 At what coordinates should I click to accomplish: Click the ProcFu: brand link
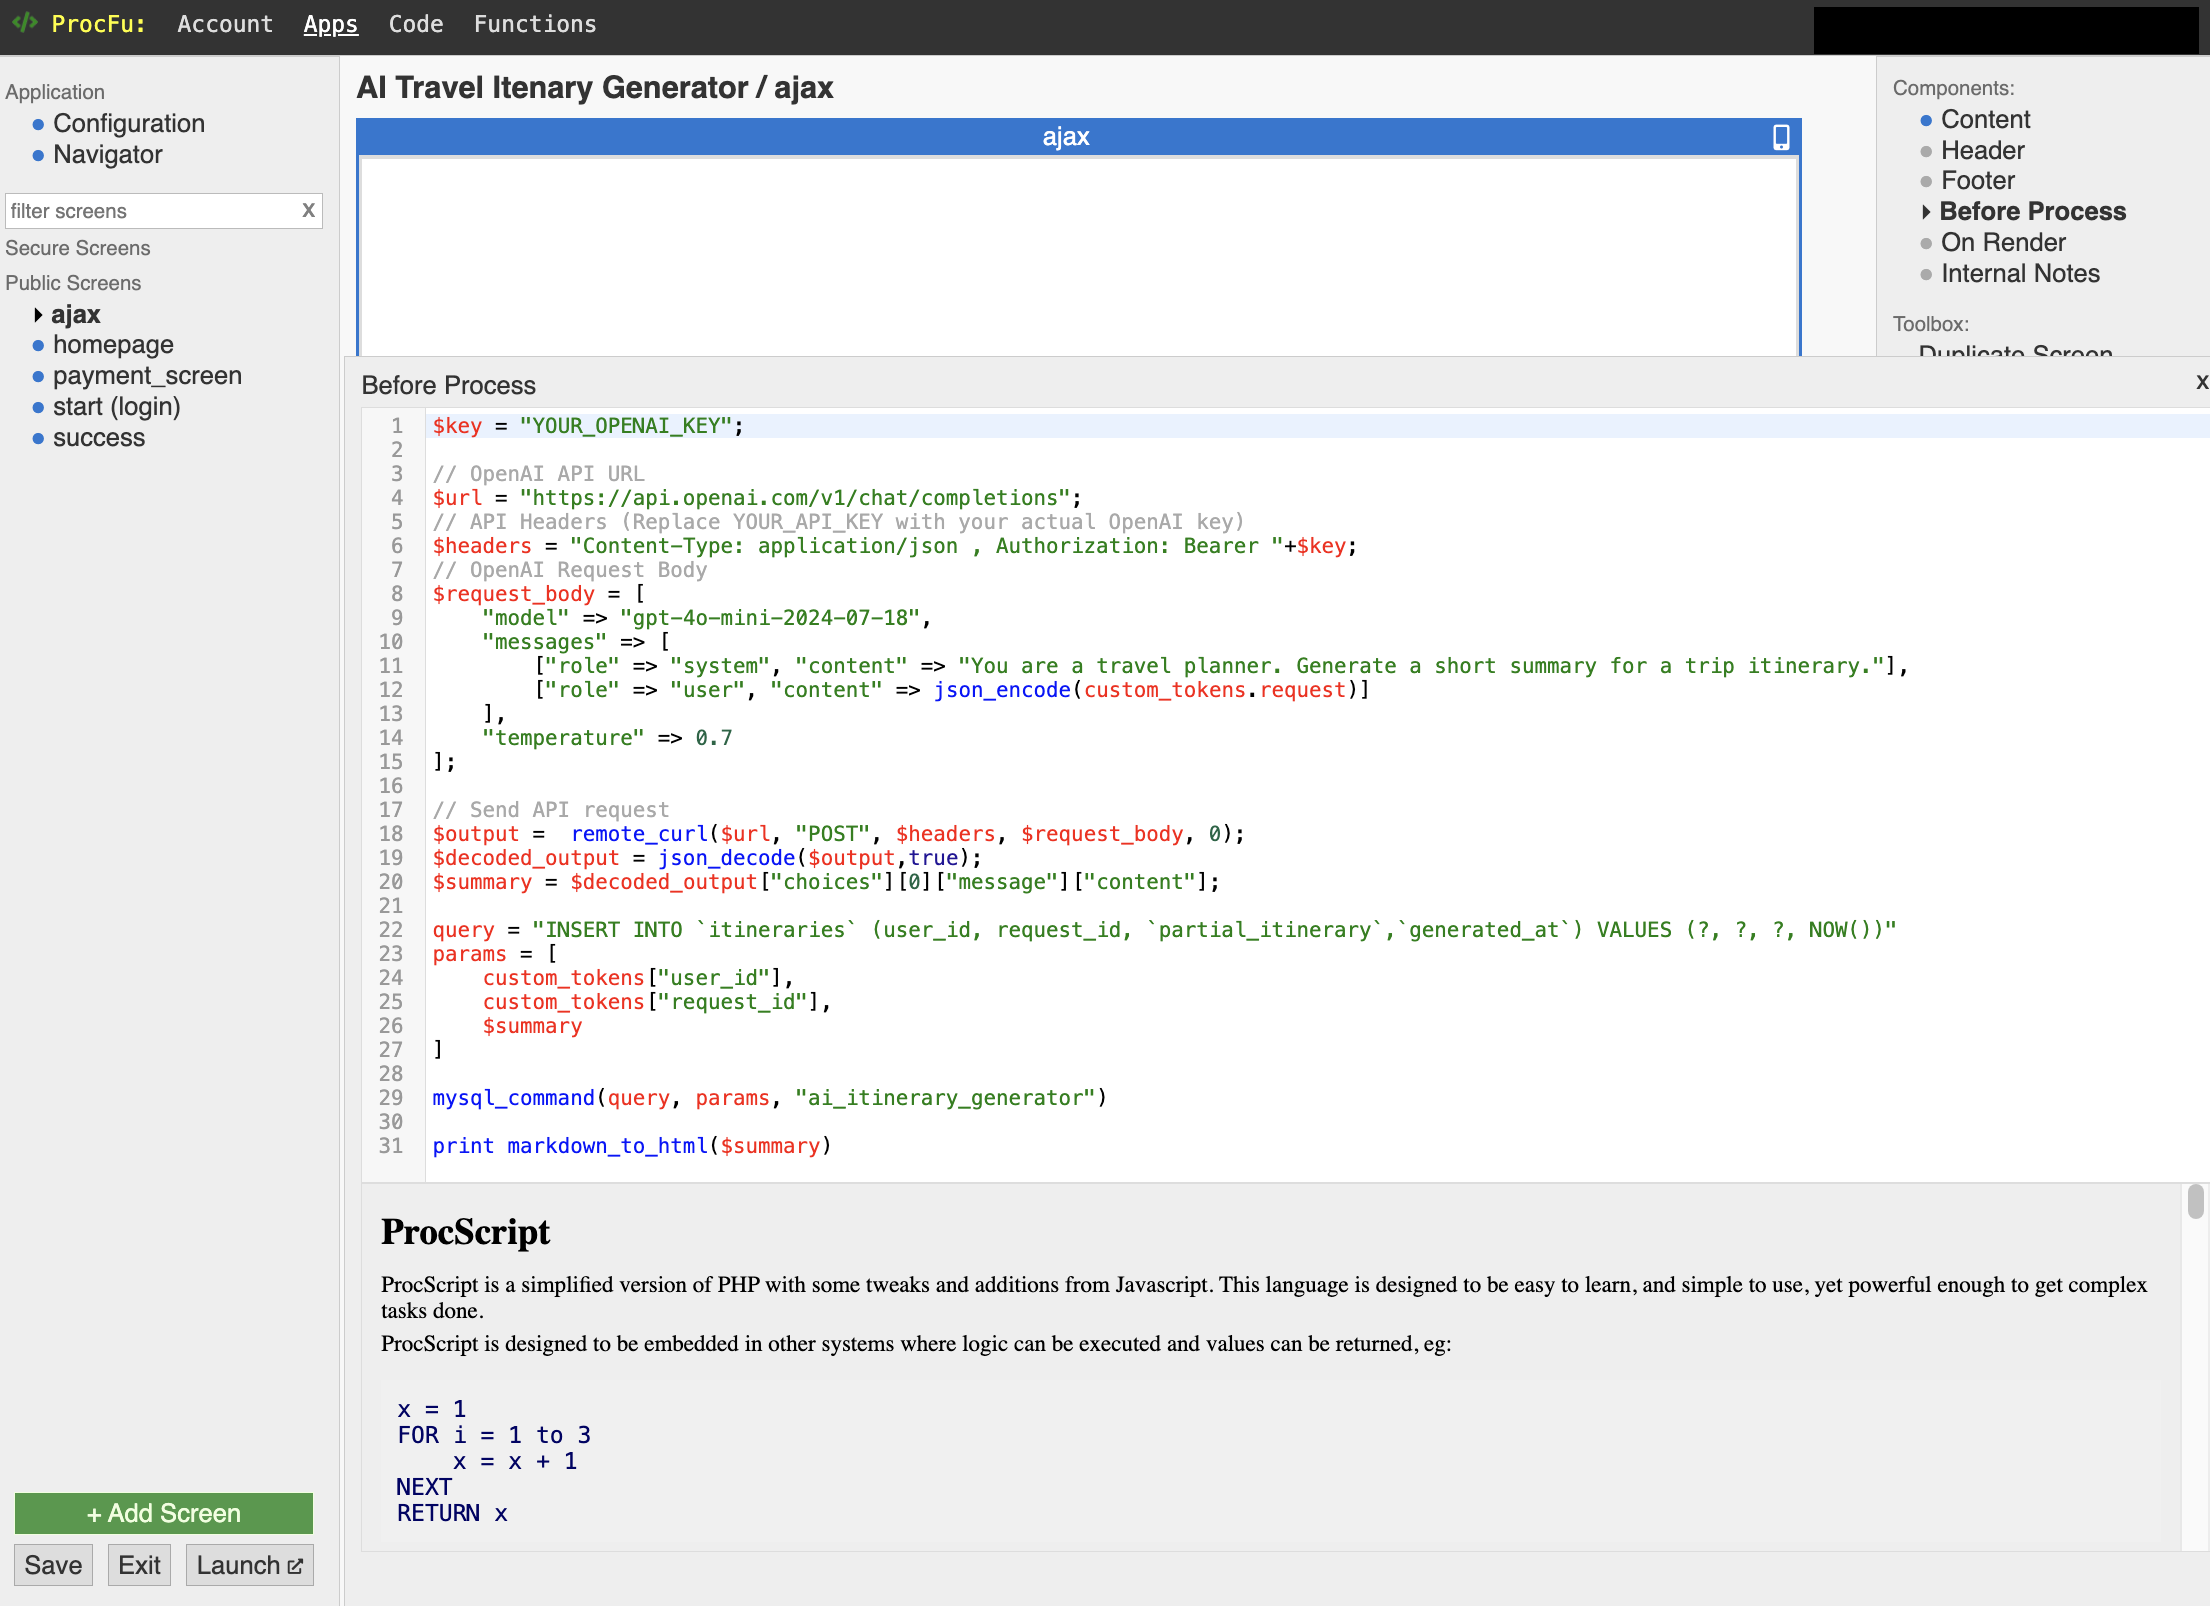point(98,24)
